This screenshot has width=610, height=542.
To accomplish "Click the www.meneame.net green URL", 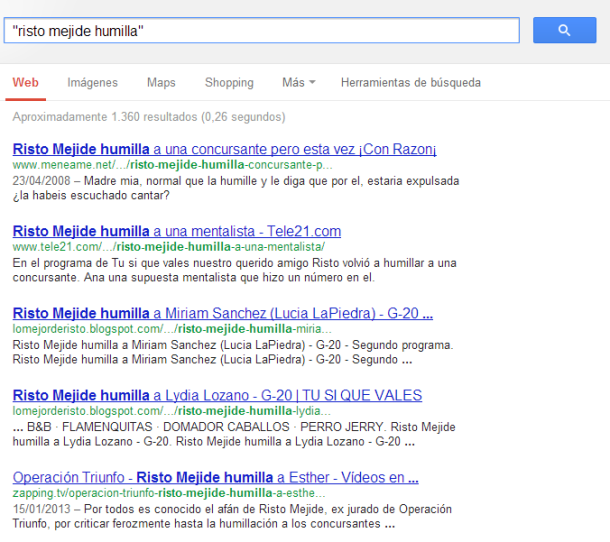I will point(172,165).
